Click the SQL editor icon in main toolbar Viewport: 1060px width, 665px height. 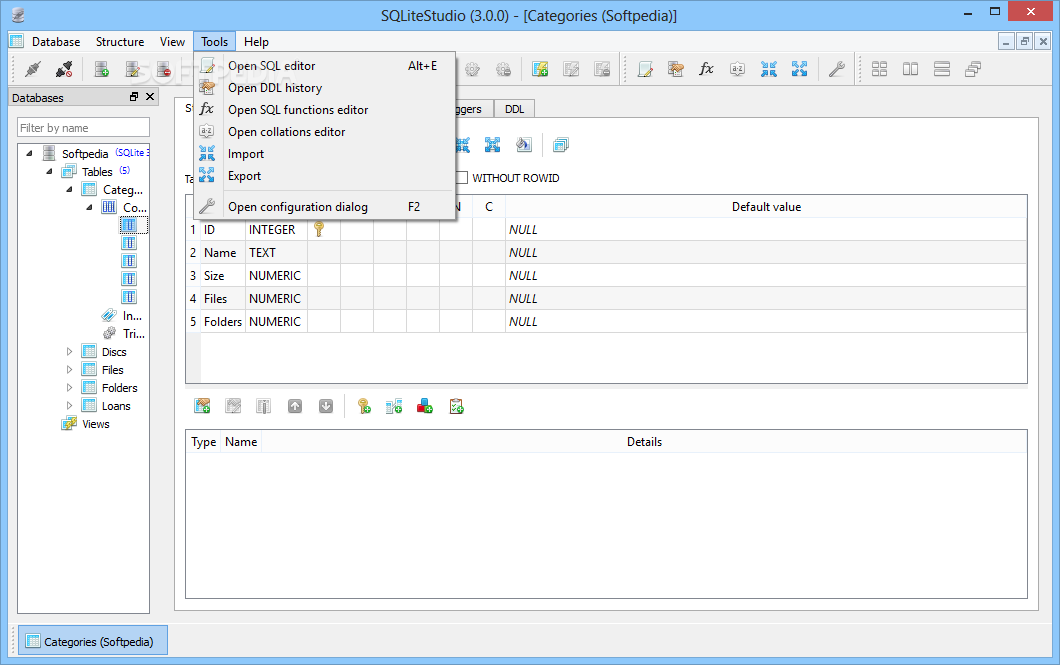[645, 69]
